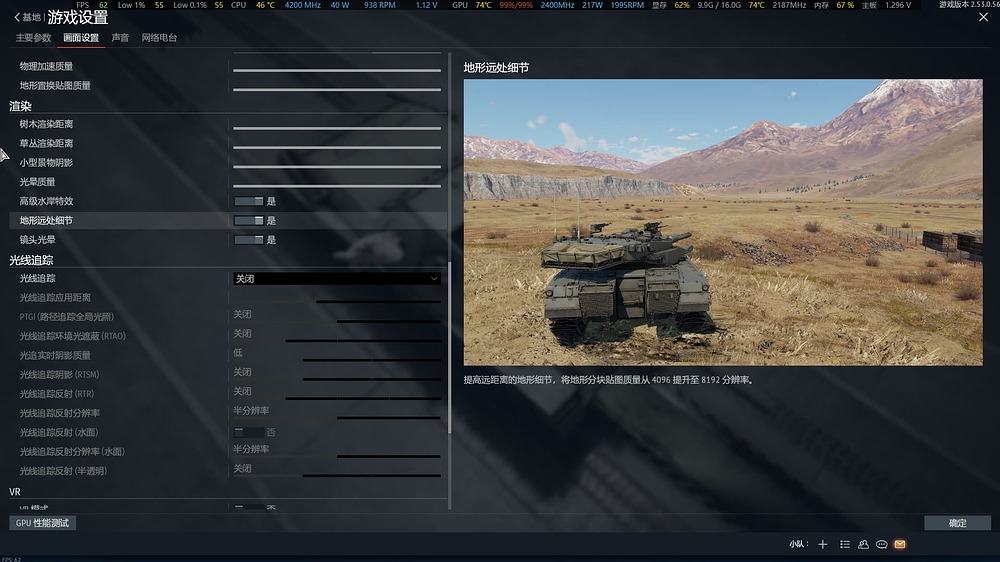Click the 物理加速质量 slider
Image resolution: width=1000 pixels, height=562 pixels.
[x=336, y=70]
